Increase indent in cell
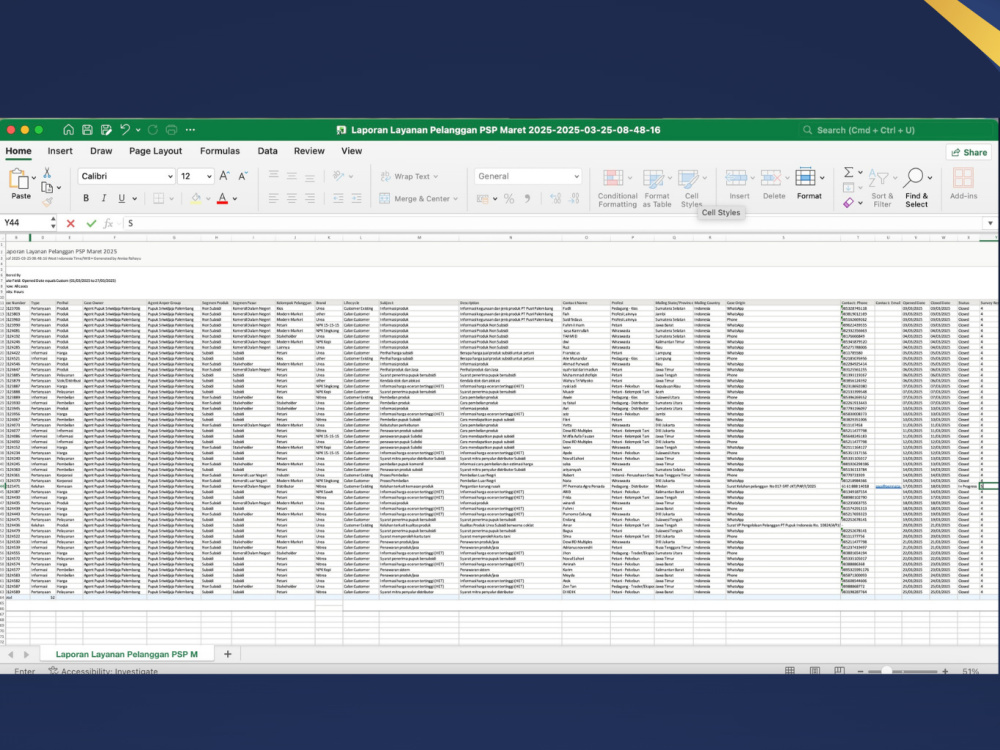The height and width of the screenshot is (750, 1000). (356, 198)
